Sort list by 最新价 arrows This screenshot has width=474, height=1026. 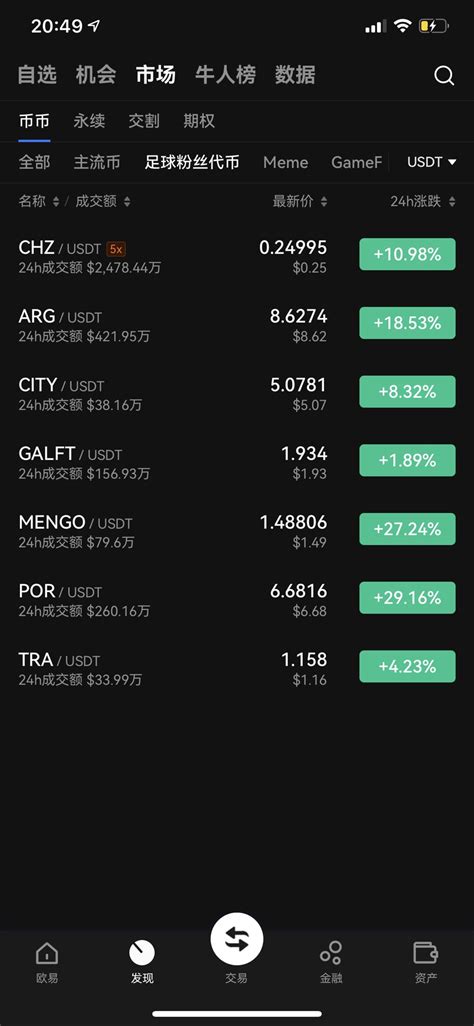click(x=323, y=202)
